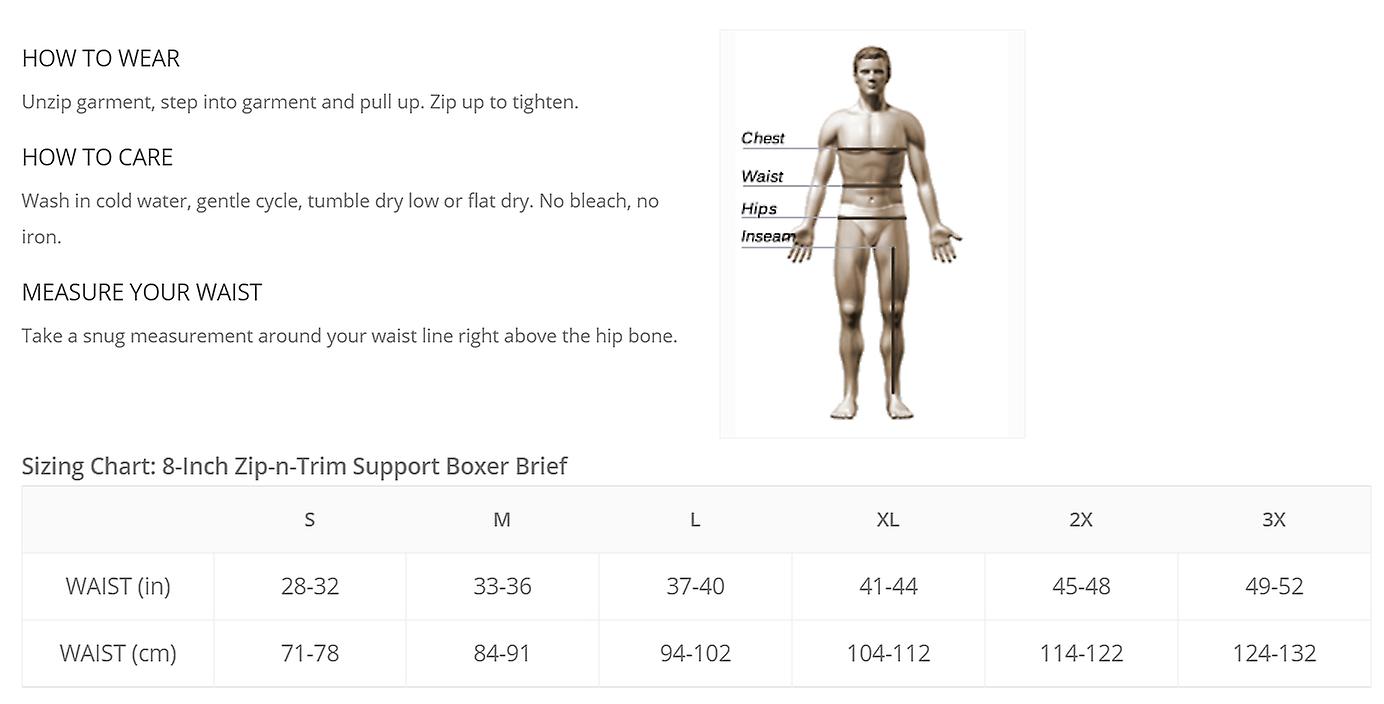Click the body measurement diagram image
1384x704 pixels.
[872, 234]
